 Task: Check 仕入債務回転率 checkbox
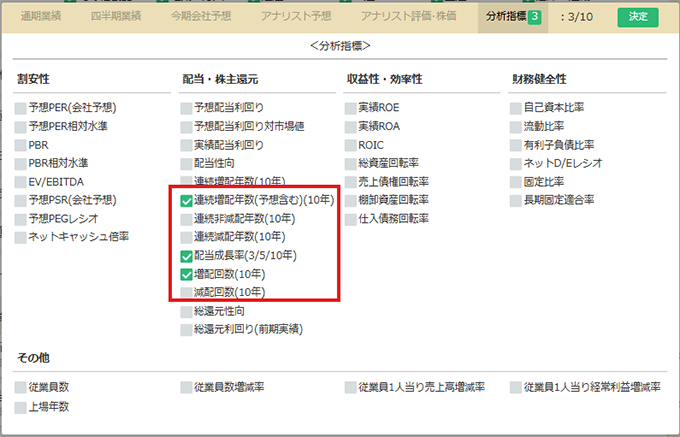pos(351,219)
